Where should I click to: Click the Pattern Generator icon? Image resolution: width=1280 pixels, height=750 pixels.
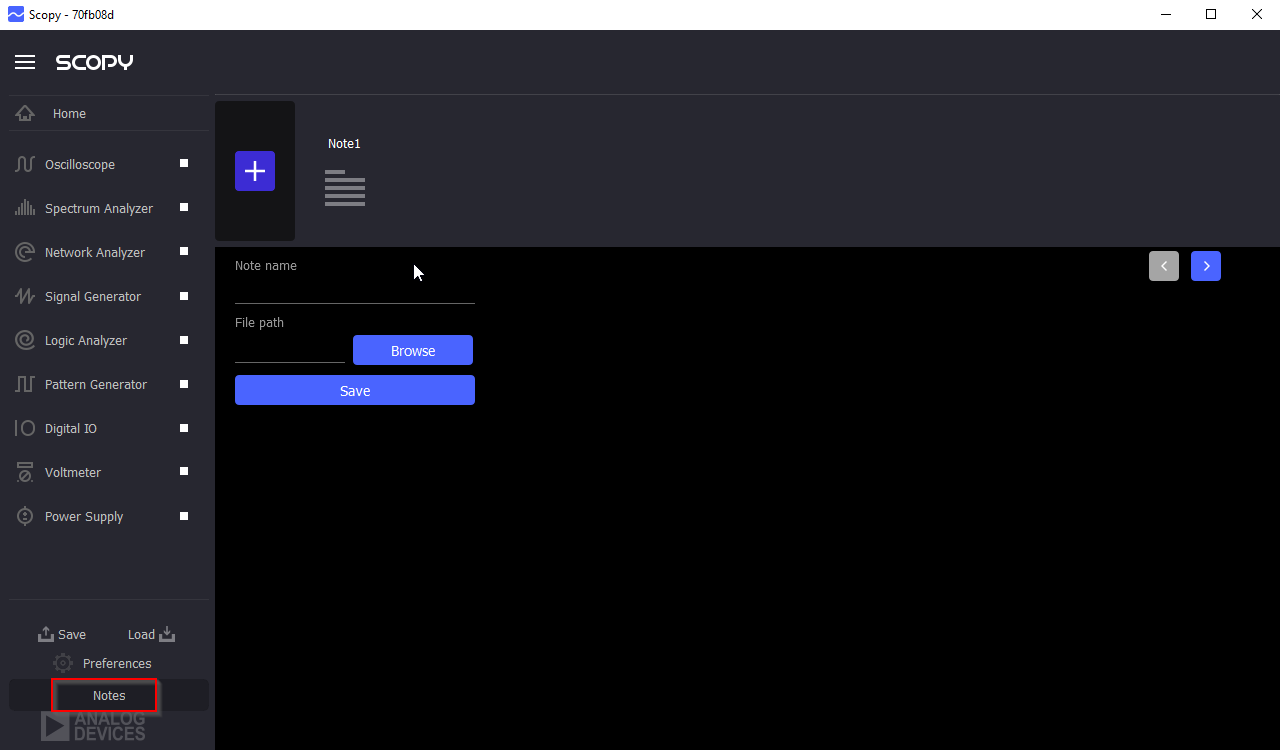pos(25,384)
